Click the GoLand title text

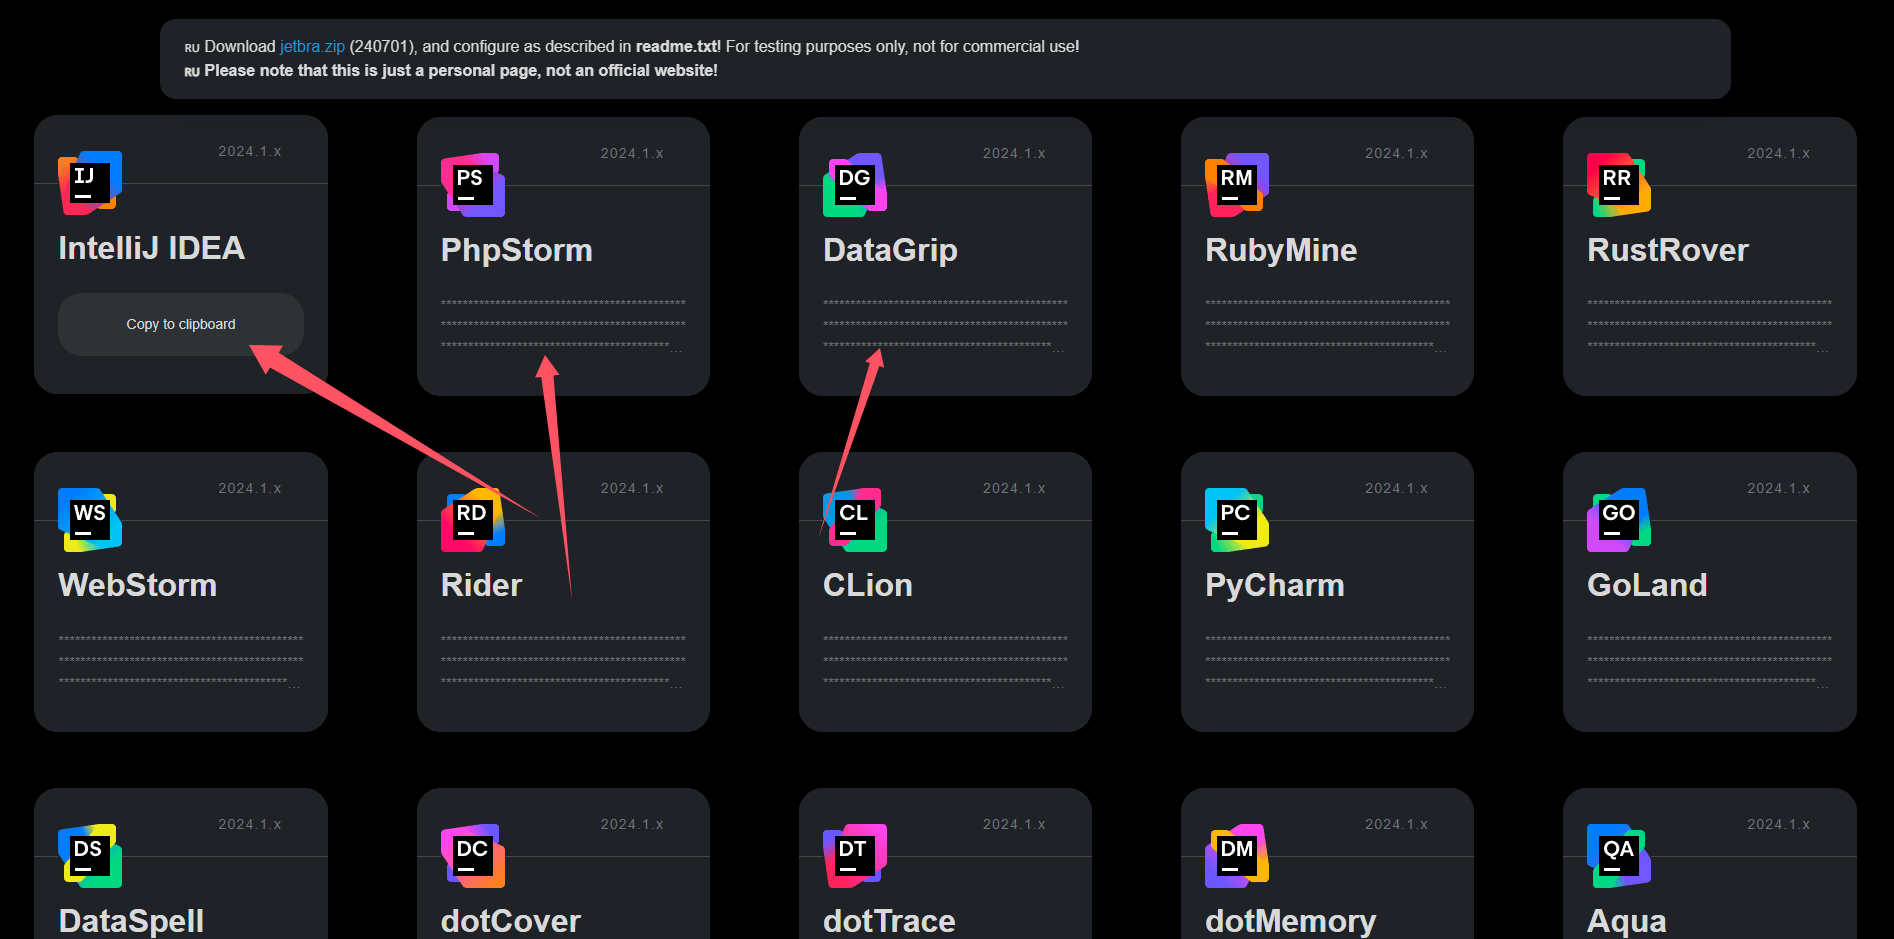pyautogui.click(x=1647, y=585)
